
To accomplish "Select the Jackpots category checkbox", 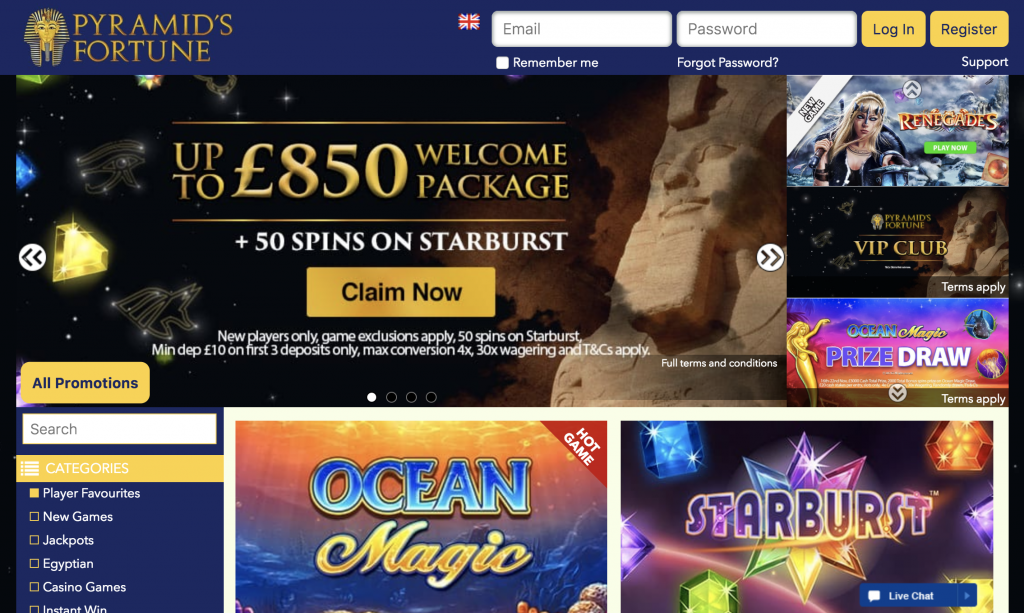I will point(34,540).
